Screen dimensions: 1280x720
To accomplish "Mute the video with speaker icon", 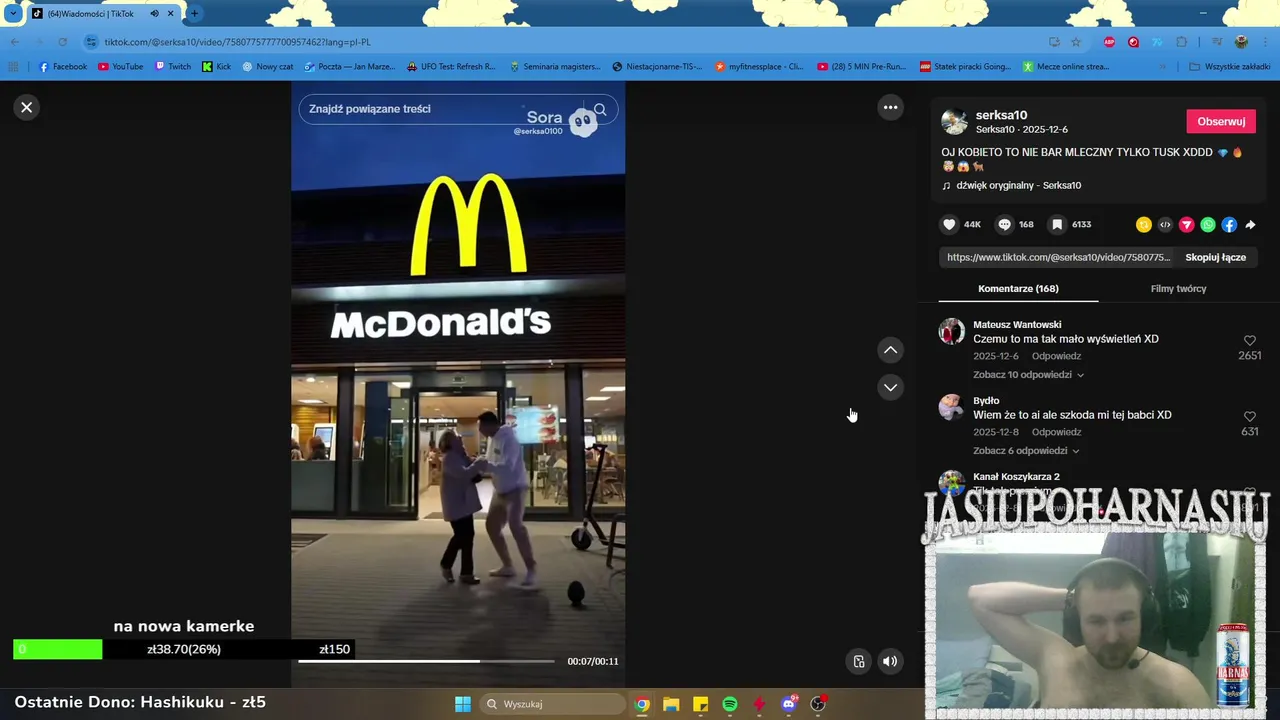I will tap(890, 661).
